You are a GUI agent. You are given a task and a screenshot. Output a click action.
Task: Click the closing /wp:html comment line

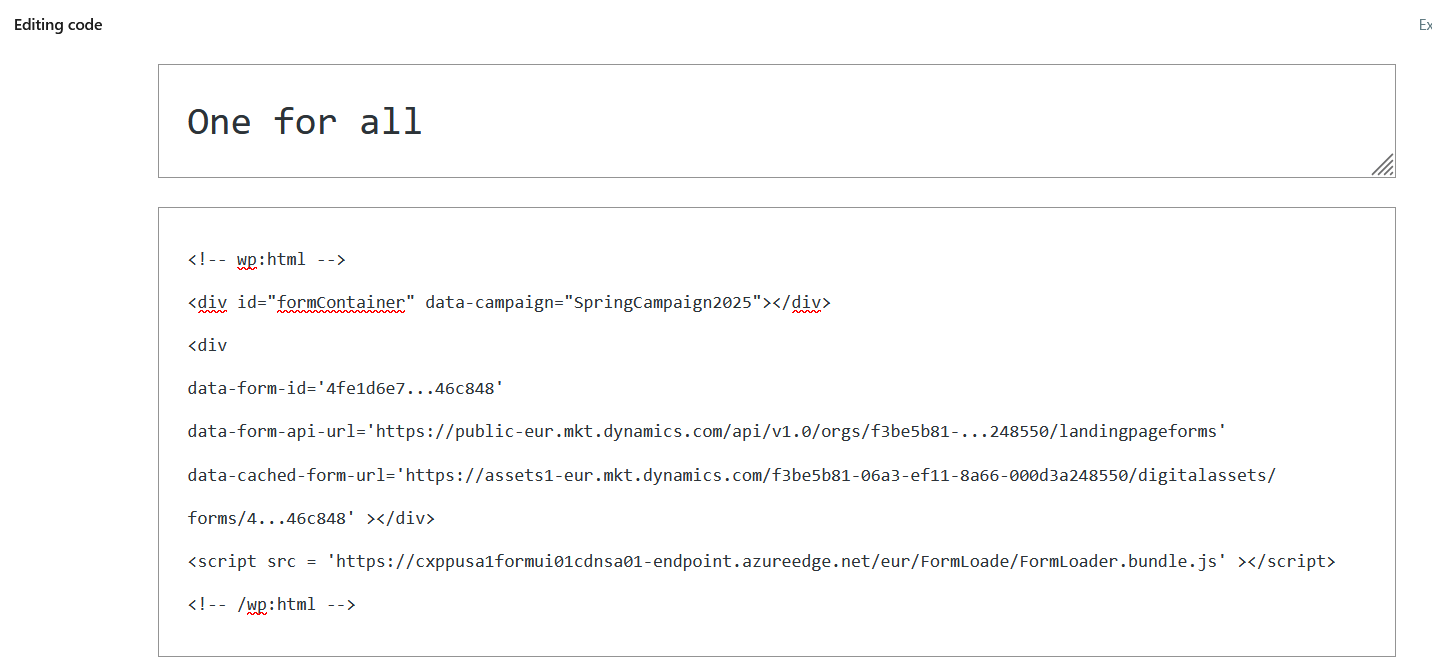point(270,603)
